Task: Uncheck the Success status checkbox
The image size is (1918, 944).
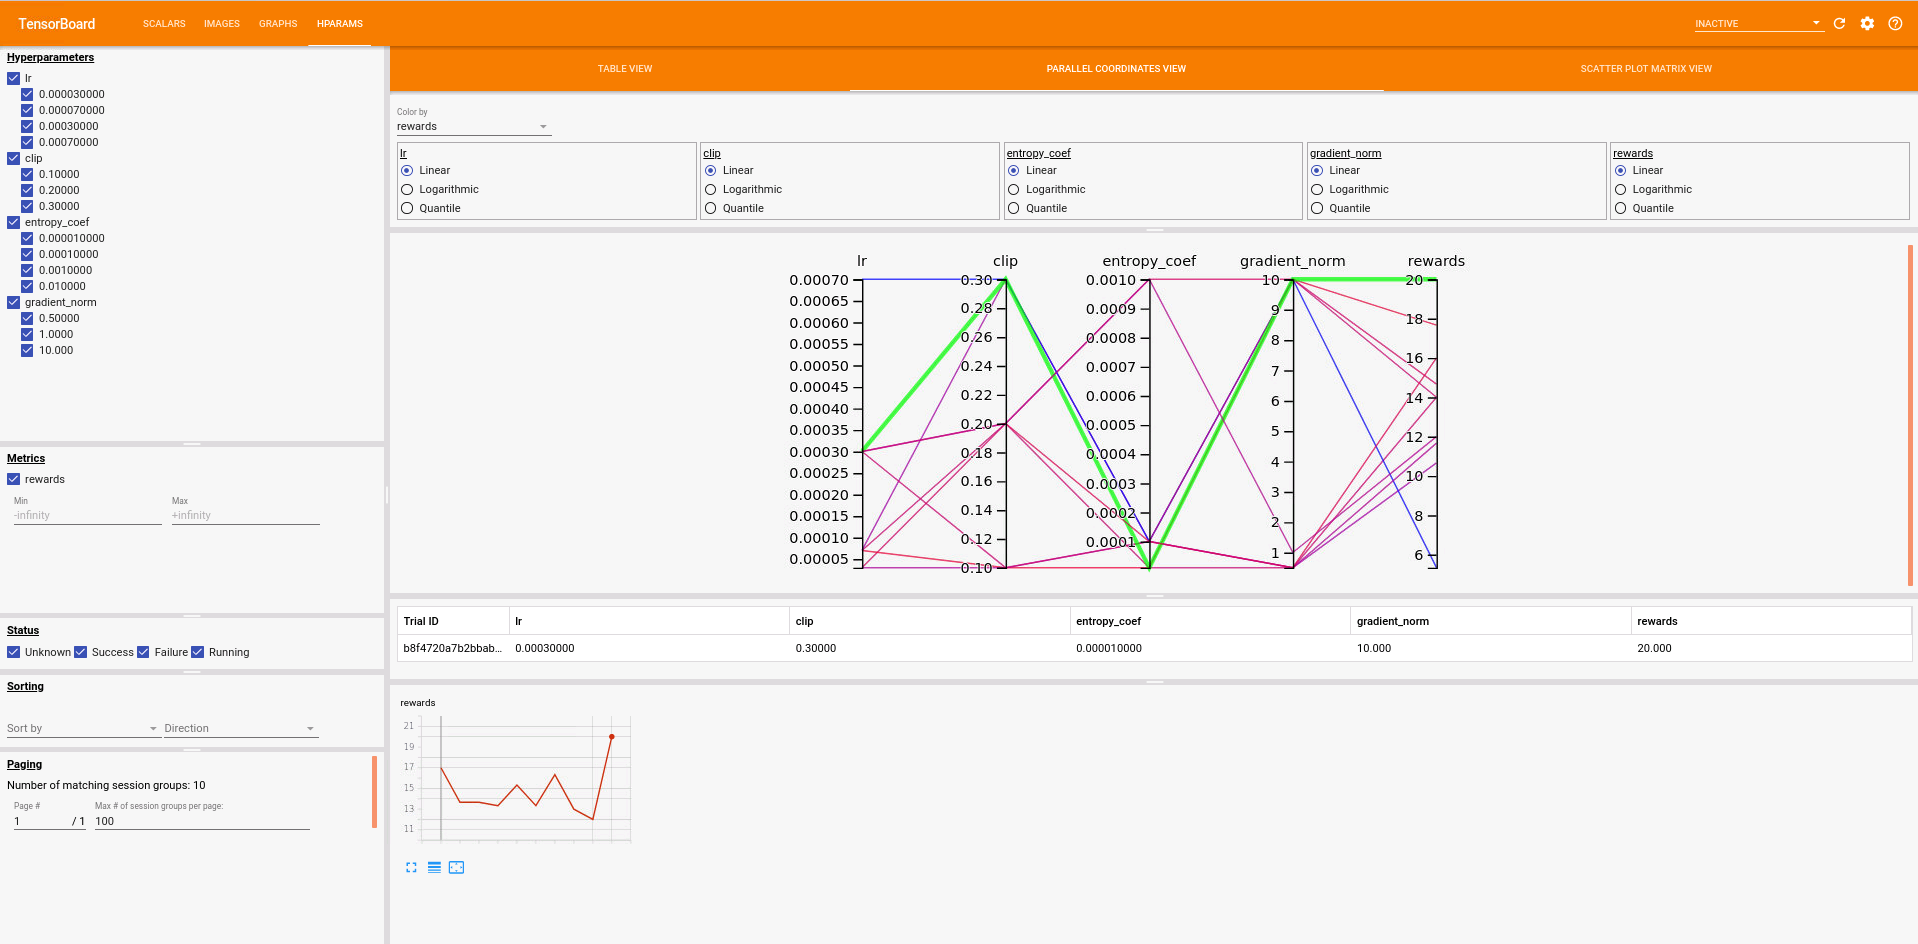Action: tap(81, 652)
